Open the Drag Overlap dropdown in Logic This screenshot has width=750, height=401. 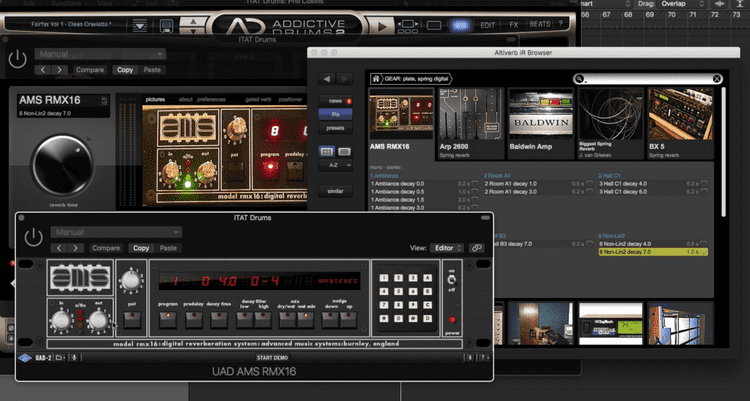point(683,4)
